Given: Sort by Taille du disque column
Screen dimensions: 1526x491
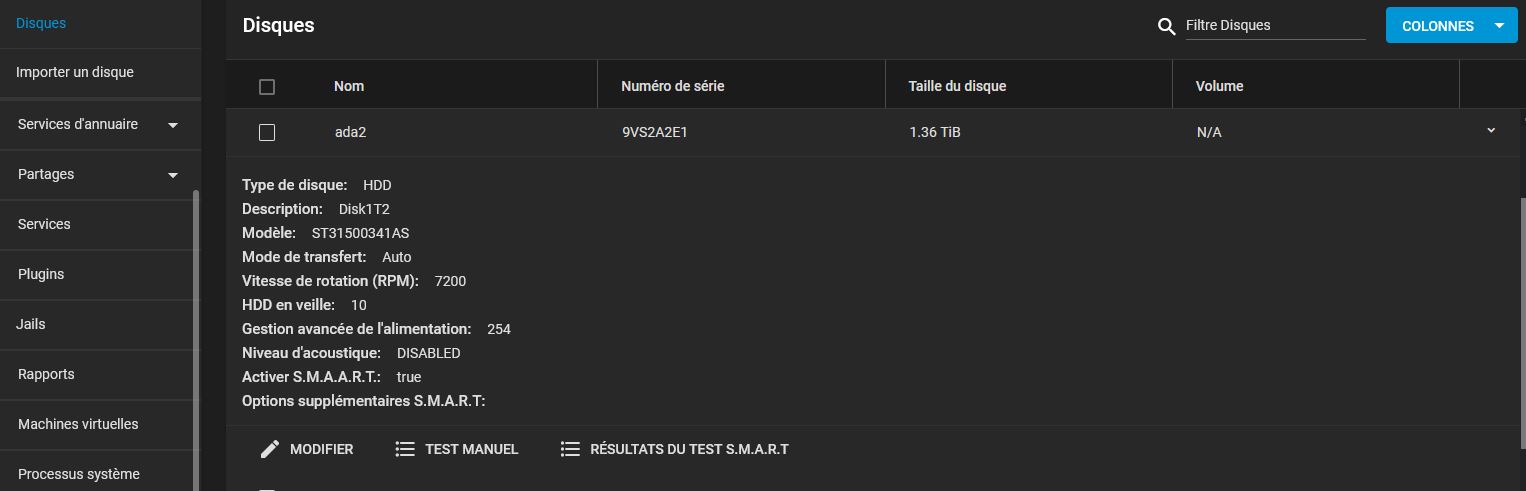Looking at the screenshot, I should point(957,86).
